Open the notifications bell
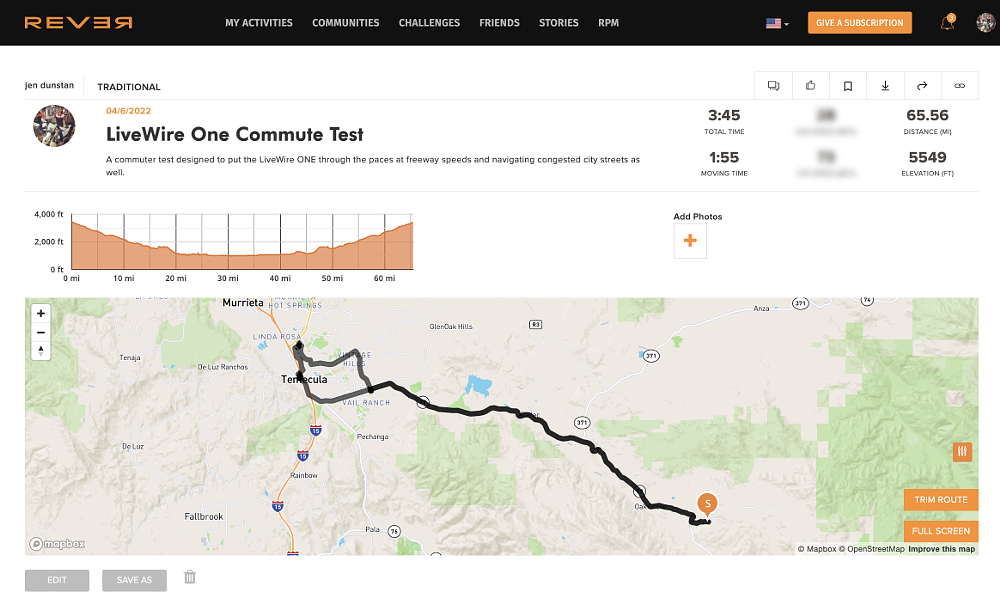 [x=947, y=23]
